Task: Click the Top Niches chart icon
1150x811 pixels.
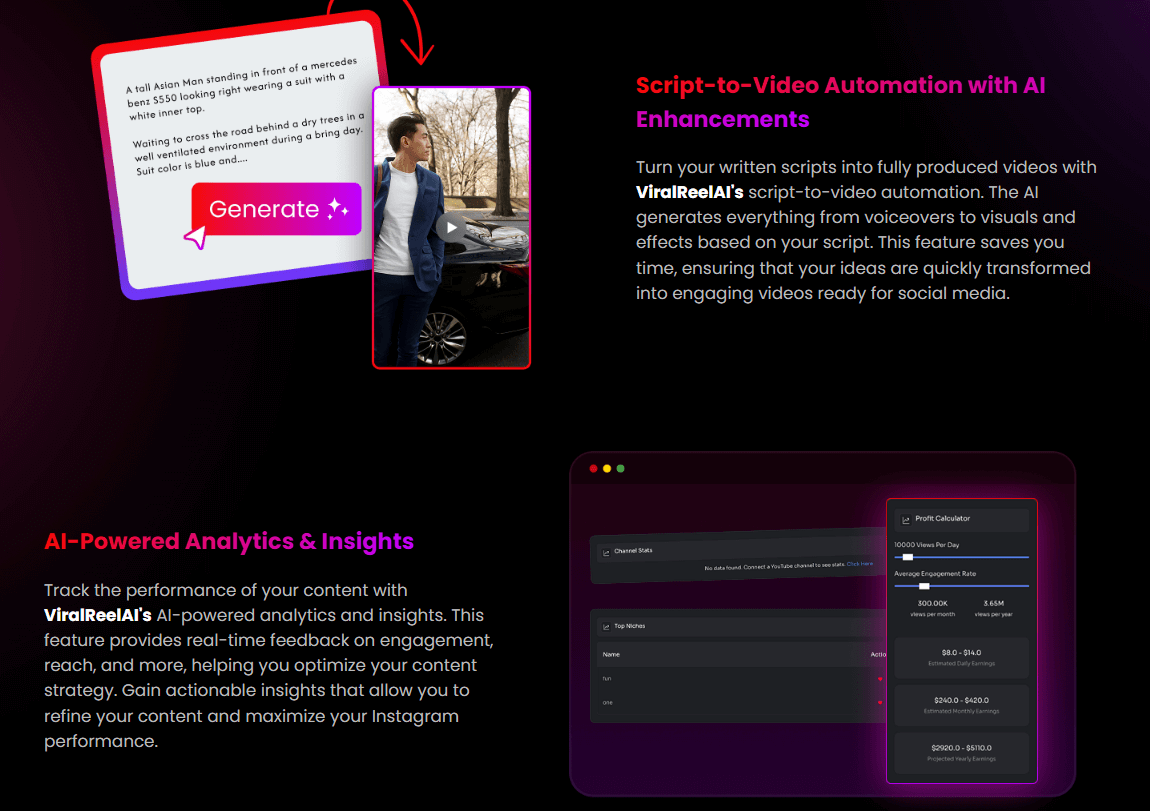Action: click(x=606, y=627)
